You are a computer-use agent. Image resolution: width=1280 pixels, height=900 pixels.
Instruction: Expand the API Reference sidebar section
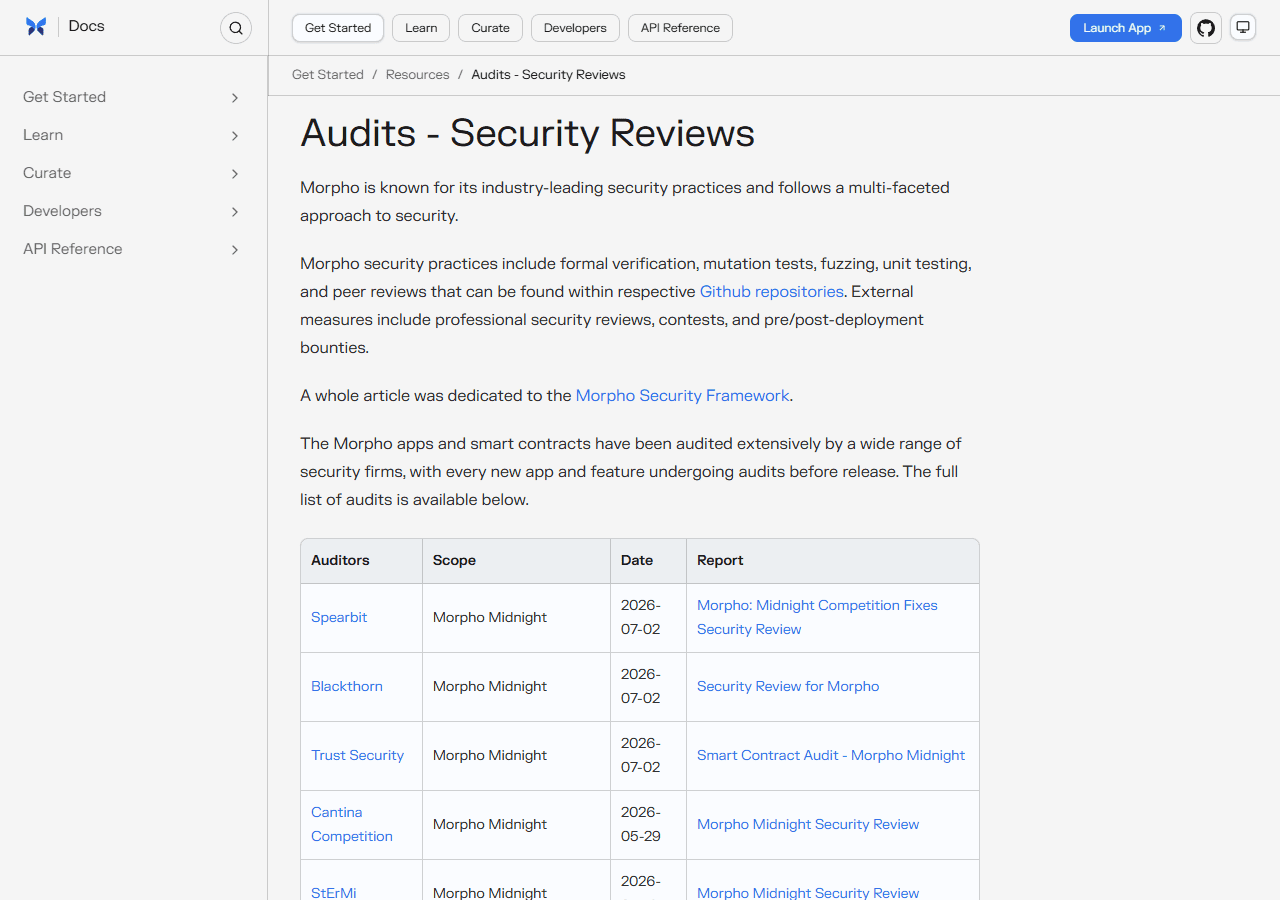(x=133, y=249)
